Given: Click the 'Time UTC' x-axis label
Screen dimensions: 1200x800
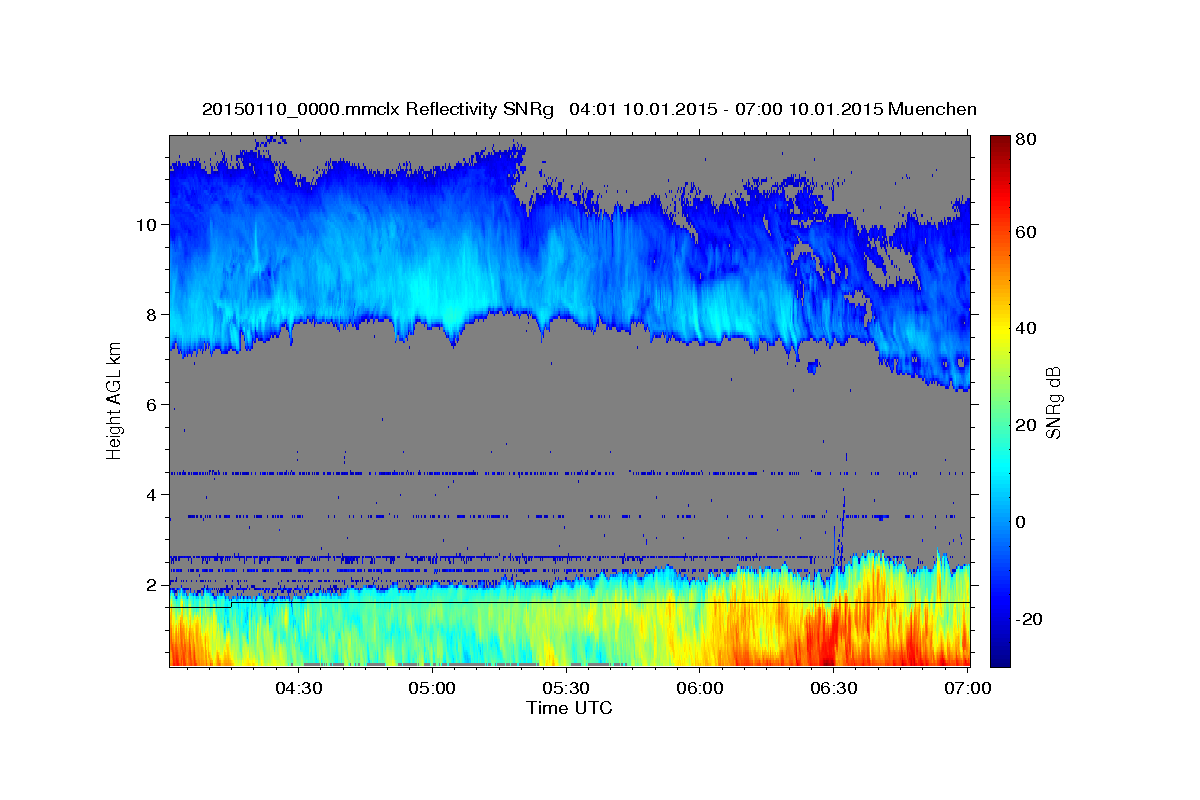Looking at the screenshot, I should pos(569,708).
